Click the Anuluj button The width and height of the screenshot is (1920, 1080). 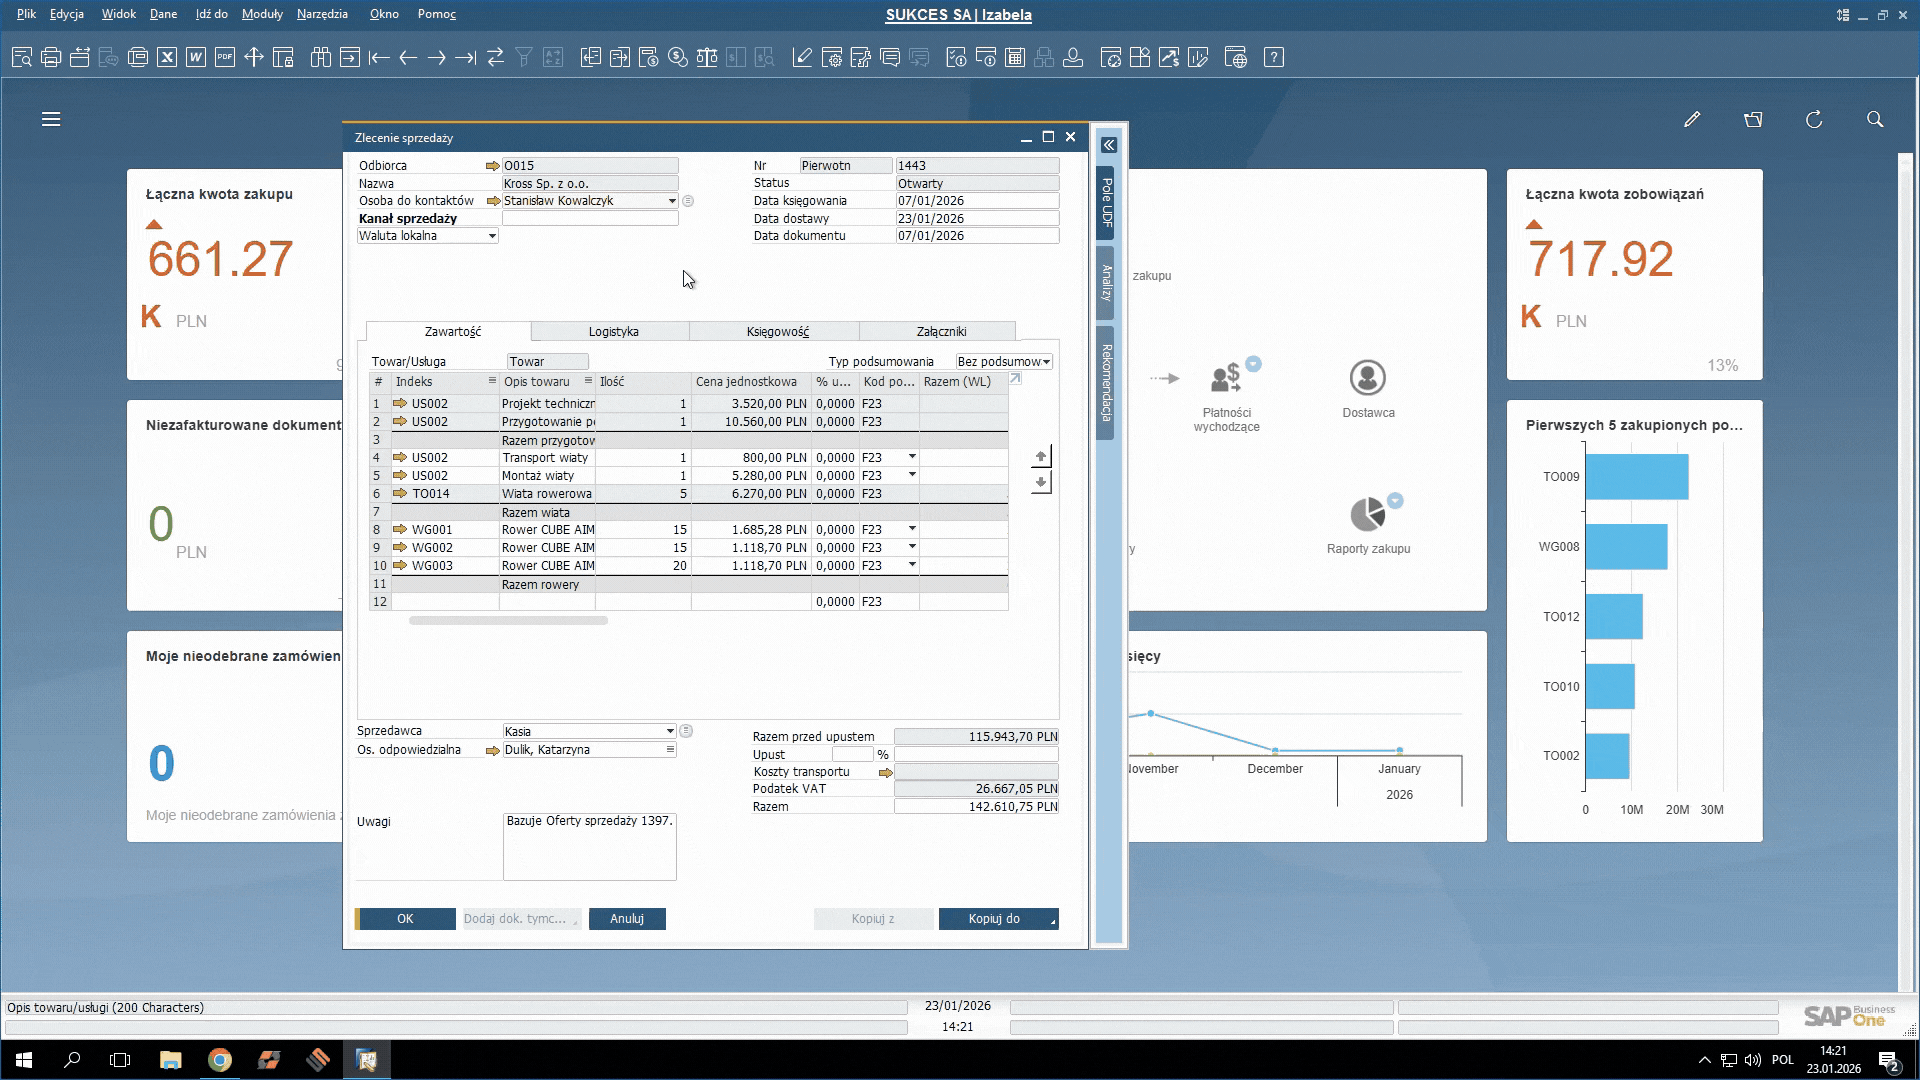point(627,919)
